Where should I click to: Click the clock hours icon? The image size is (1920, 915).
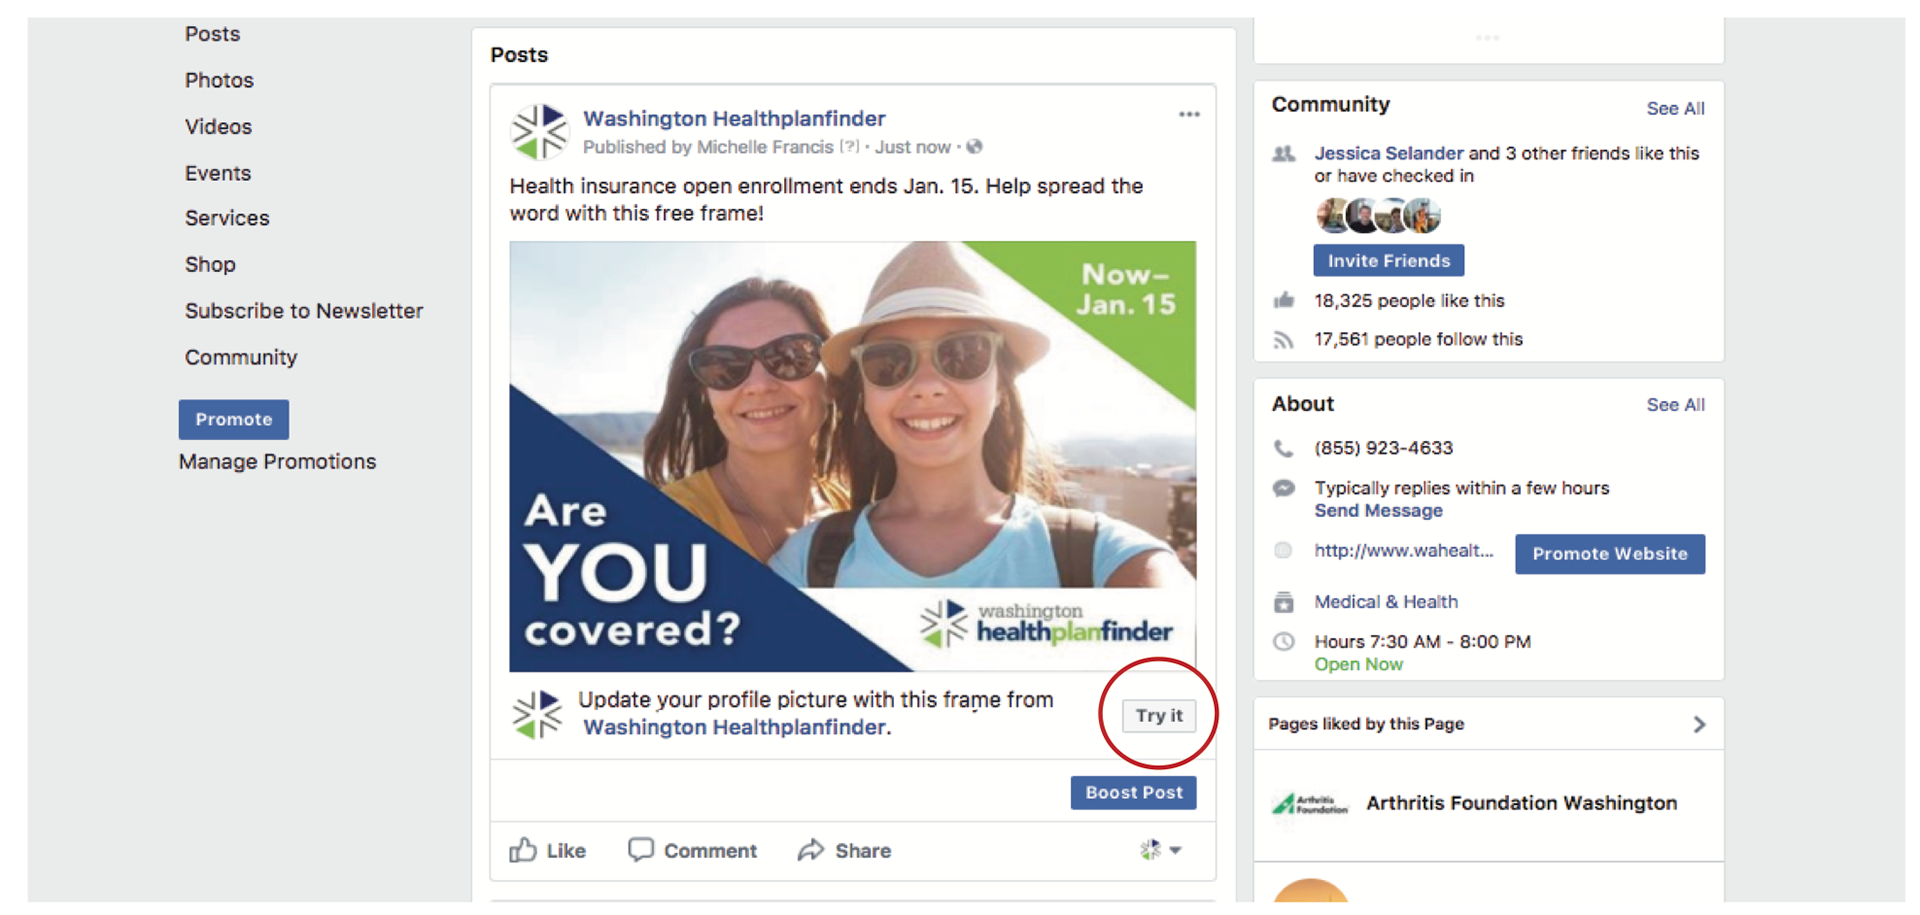click(1284, 642)
